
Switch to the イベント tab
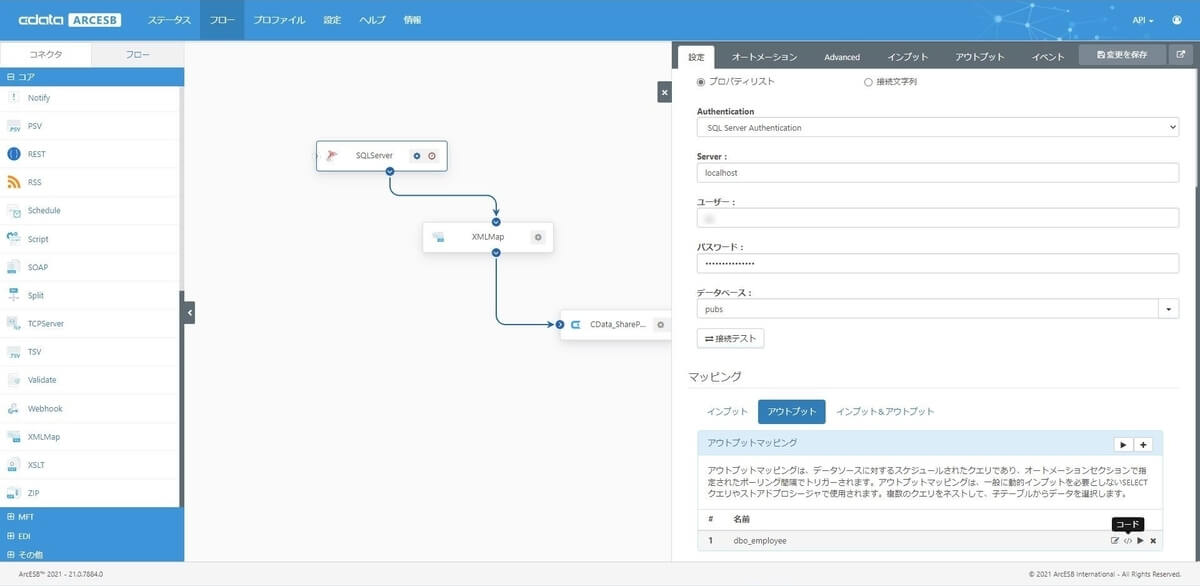pyautogui.click(x=1048, y=57)
